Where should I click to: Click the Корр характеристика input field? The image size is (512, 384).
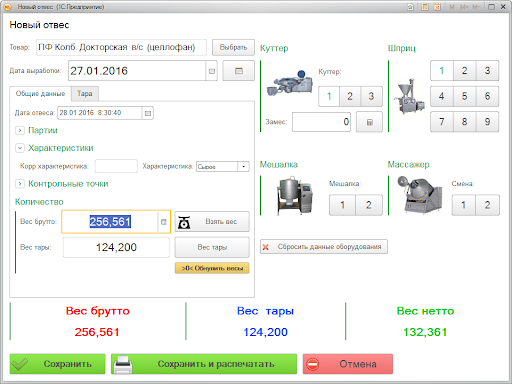[116, 166]
